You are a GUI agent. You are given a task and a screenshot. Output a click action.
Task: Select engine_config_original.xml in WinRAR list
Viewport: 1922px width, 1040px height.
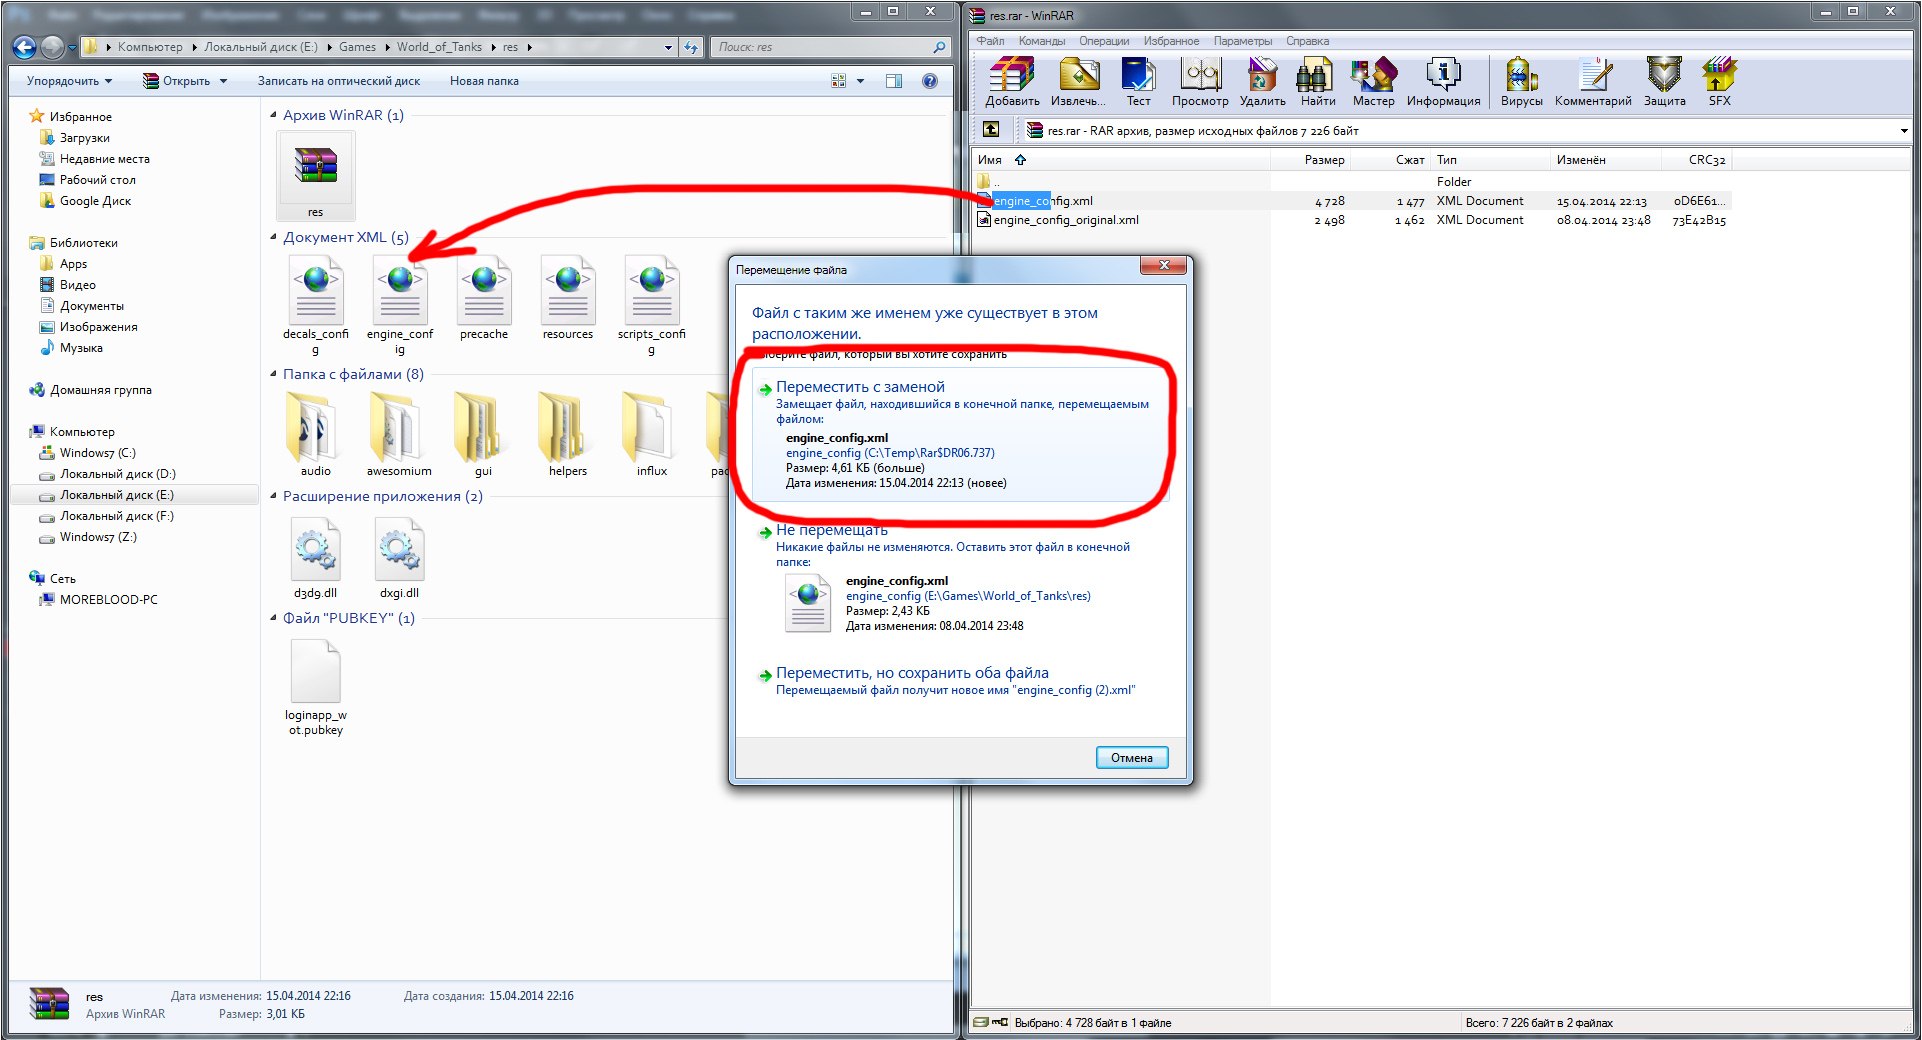pos(1066,220)
